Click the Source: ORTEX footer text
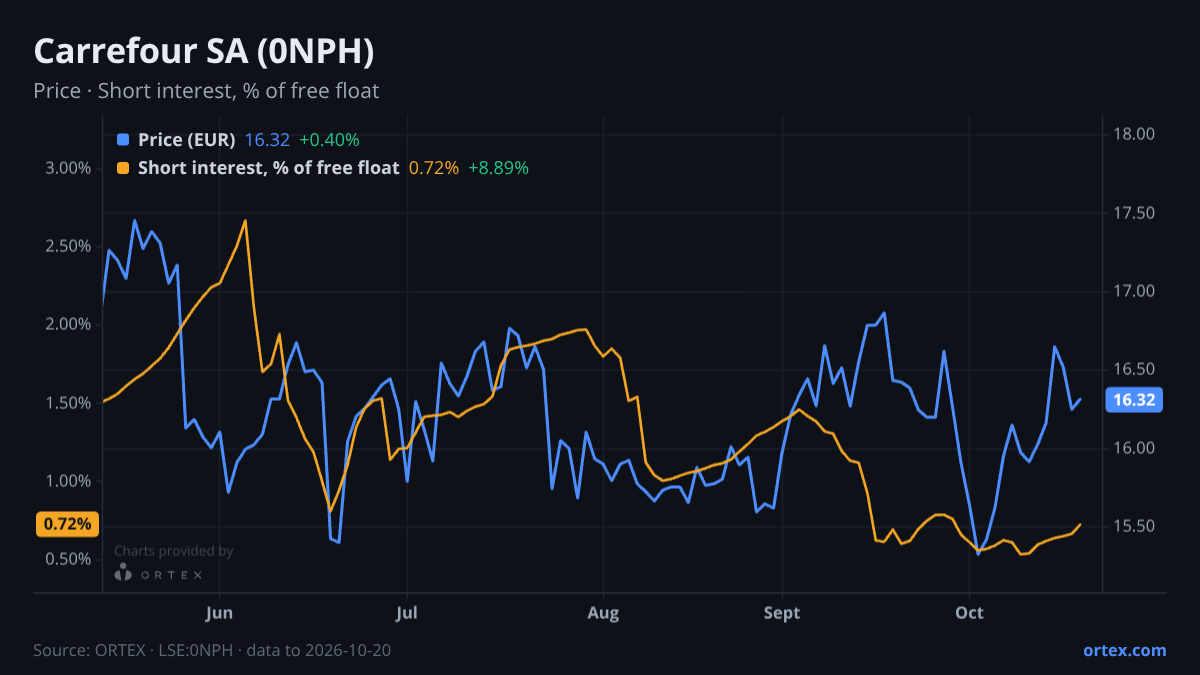The height and width of the screenshot is (675, 1200). click(x=212, y=650)
